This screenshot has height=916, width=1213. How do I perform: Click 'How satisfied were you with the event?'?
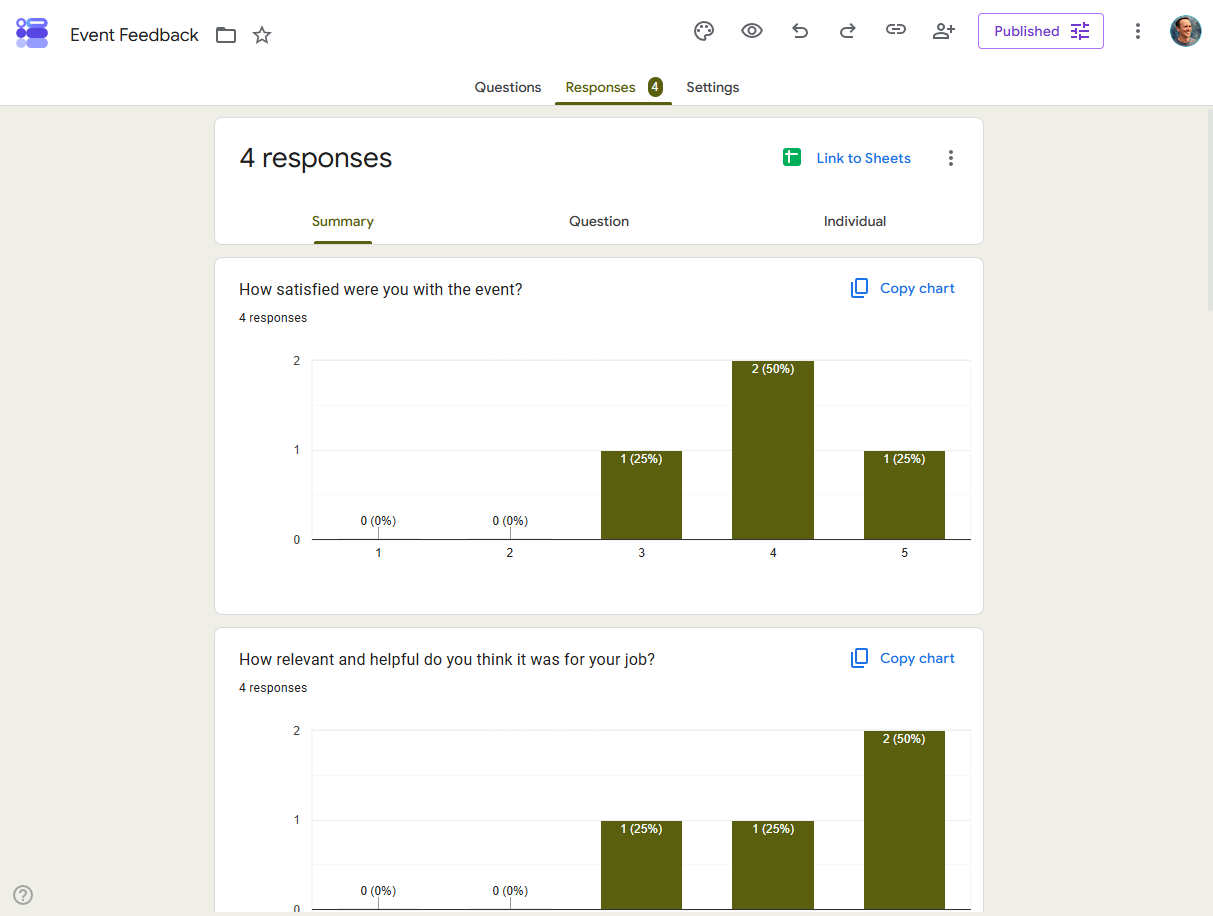click(x=381, y=289)
